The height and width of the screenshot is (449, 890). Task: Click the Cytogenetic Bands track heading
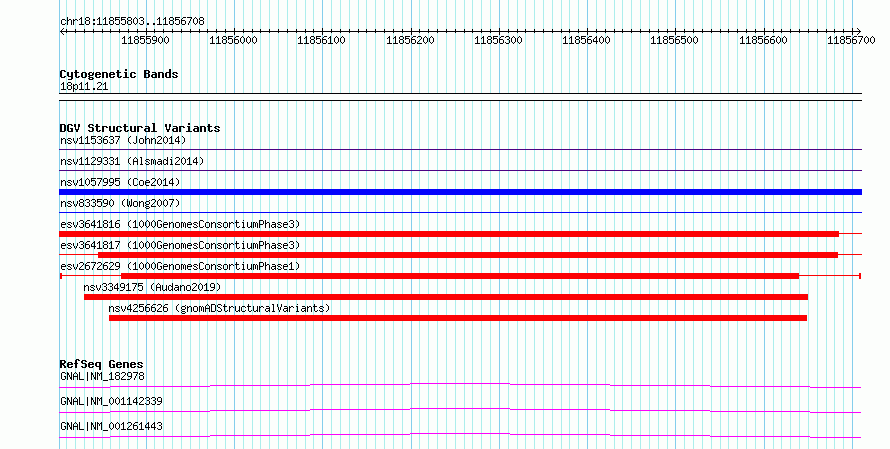(119, 74)
